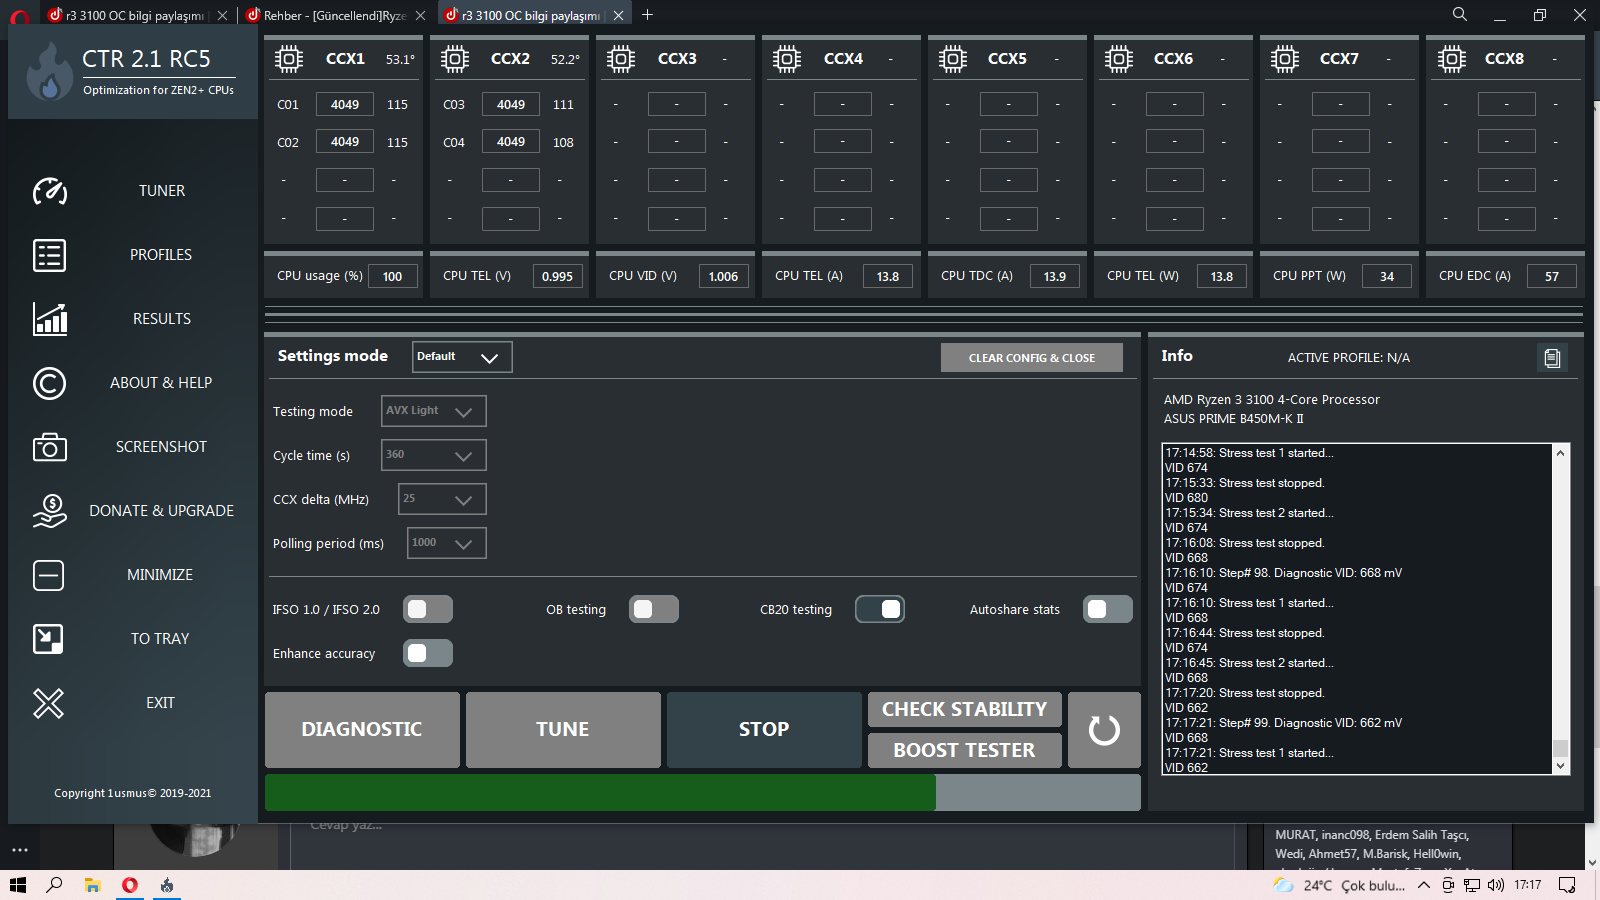
Task: Click the DIAGNOSTIC button
Action: pos(362,730)
